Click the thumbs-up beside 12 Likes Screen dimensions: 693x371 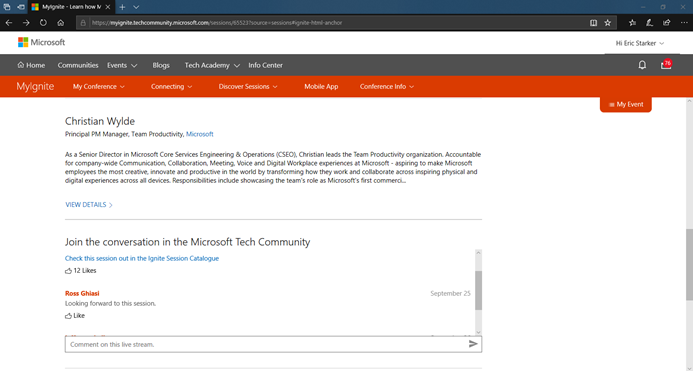click(68, 271)
